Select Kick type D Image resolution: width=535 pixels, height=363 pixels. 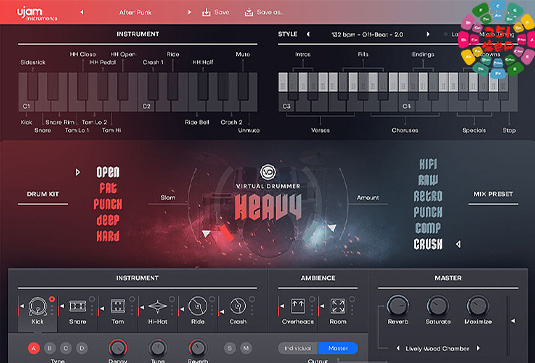click(x=82, y=348)
